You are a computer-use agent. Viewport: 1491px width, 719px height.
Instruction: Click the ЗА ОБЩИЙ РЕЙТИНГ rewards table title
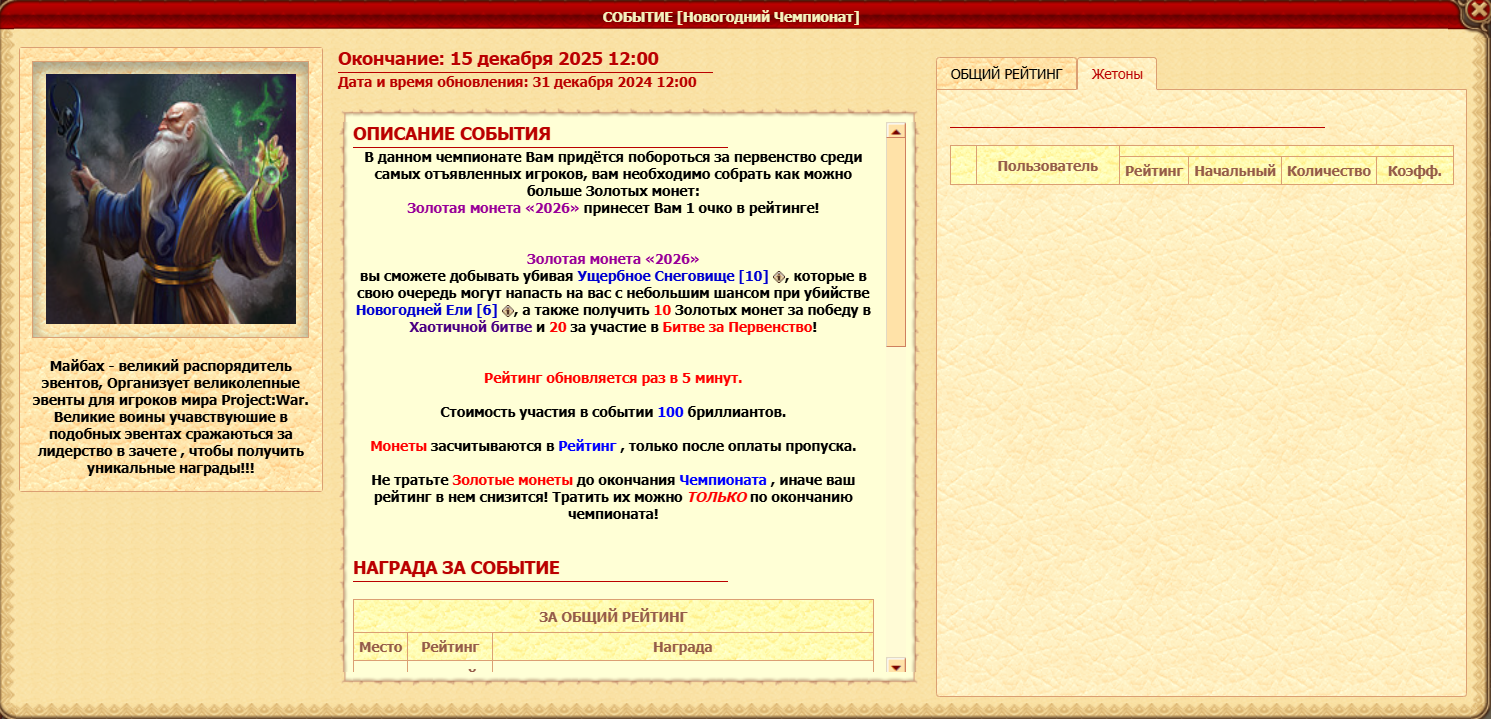pyautogui.click(x=613, y=616)
